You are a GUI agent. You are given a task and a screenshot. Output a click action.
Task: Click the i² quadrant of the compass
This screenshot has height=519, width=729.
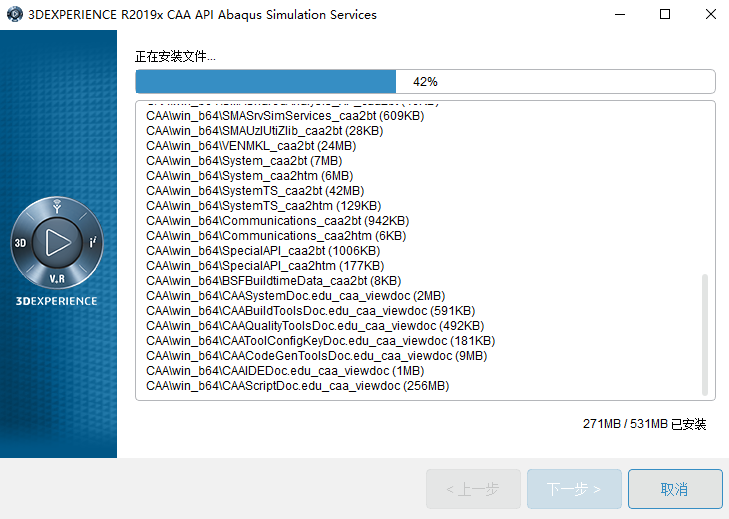93,243
